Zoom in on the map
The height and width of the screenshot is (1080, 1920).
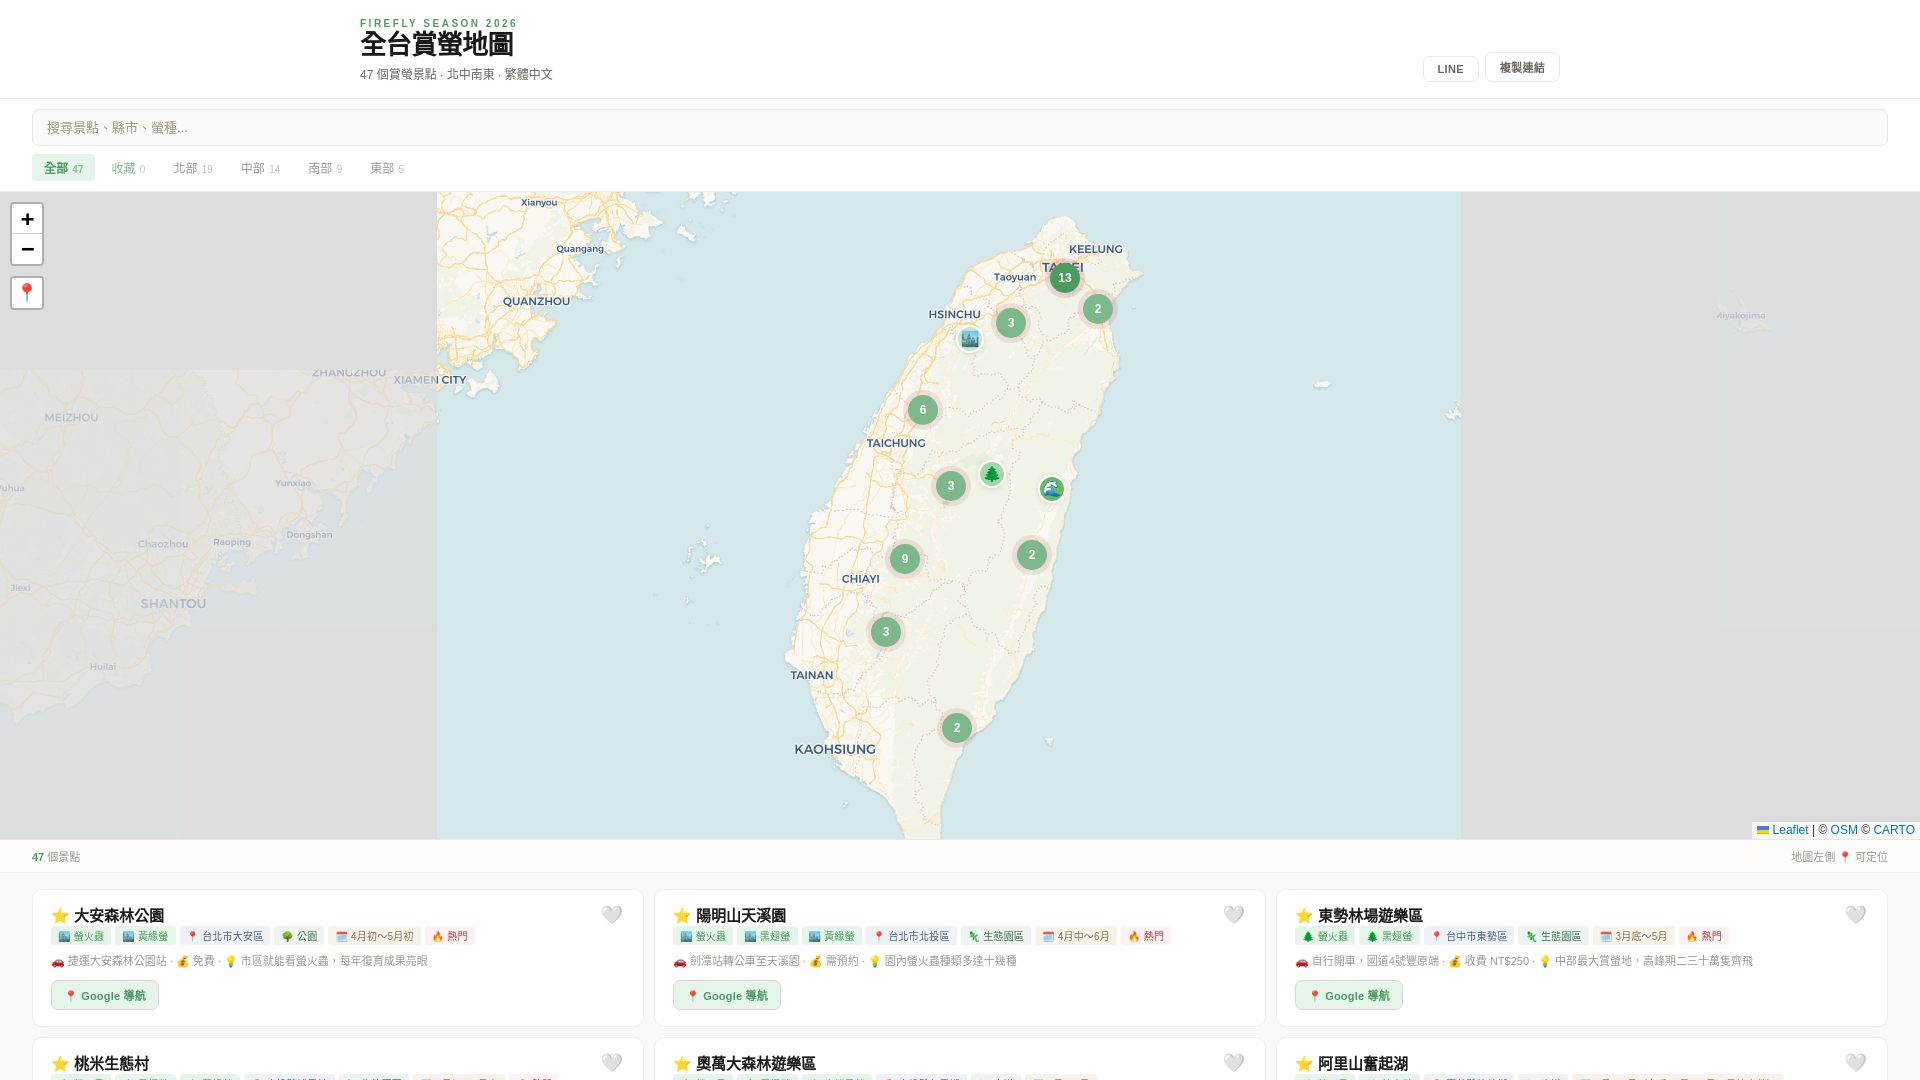point(27,219)
